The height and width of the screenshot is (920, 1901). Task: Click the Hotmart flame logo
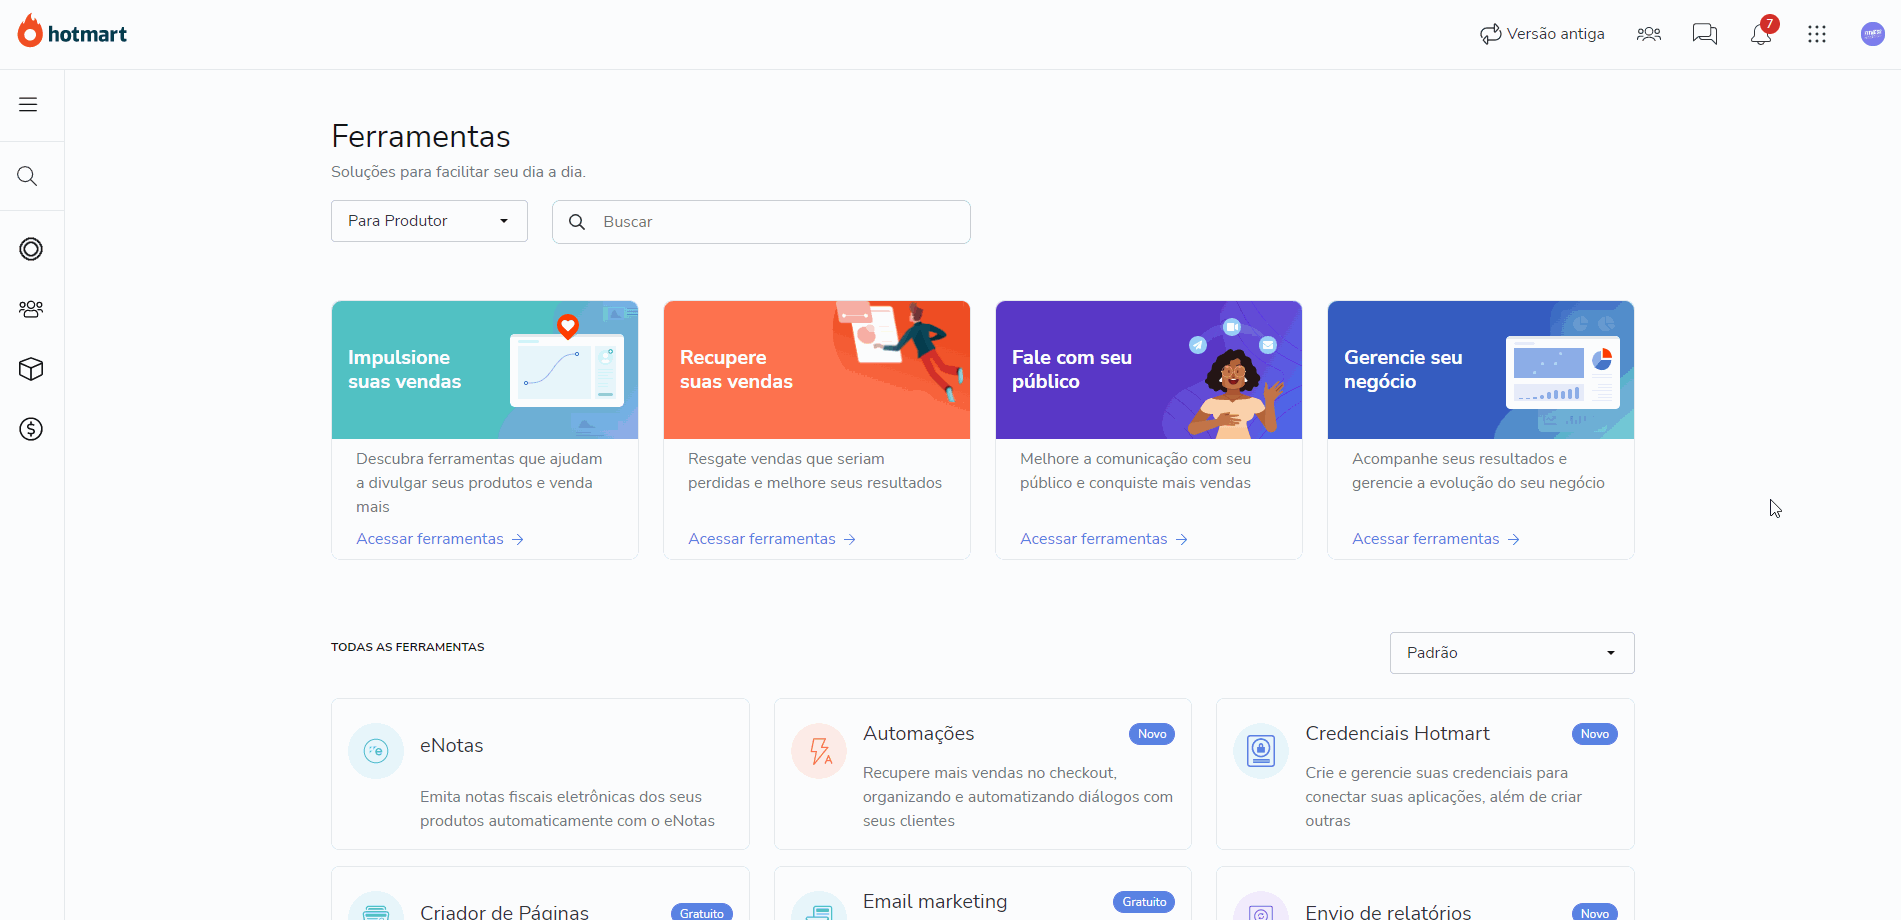[x=30, y=31]
